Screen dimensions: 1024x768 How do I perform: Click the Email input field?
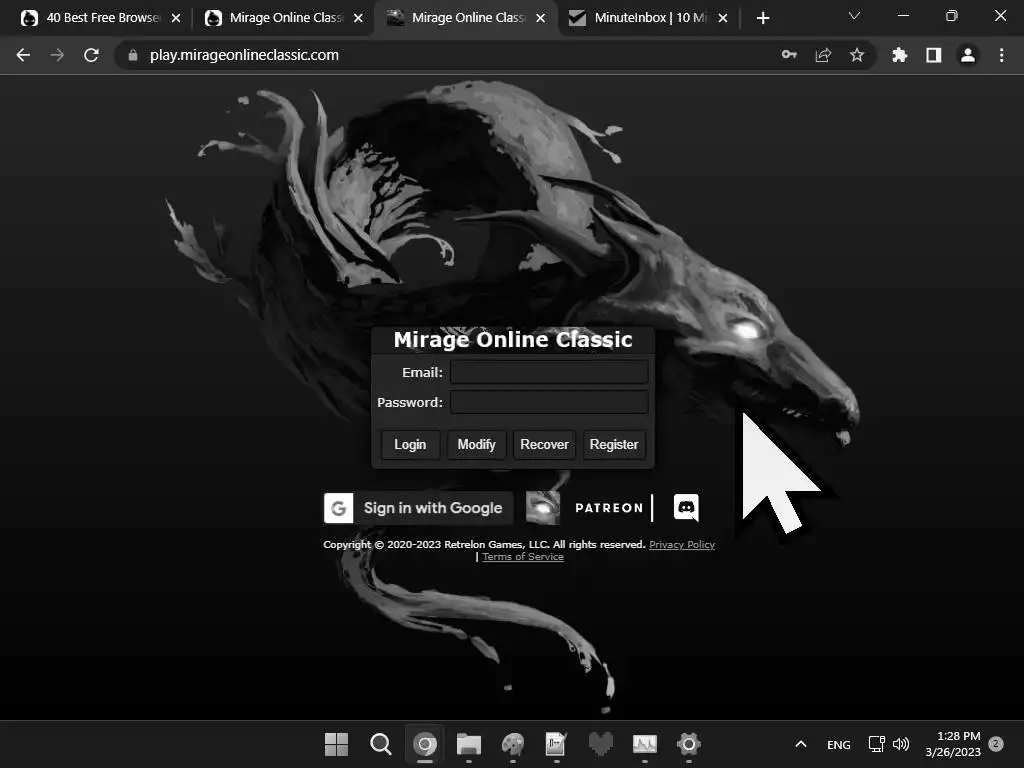(549, 372)
